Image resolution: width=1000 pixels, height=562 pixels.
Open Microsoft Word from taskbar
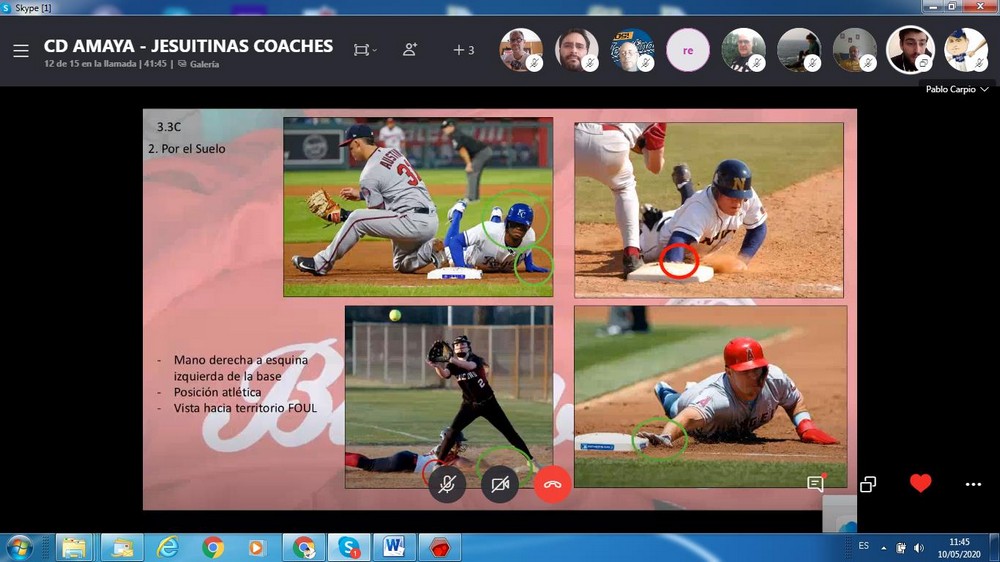[x=392, y=547]
